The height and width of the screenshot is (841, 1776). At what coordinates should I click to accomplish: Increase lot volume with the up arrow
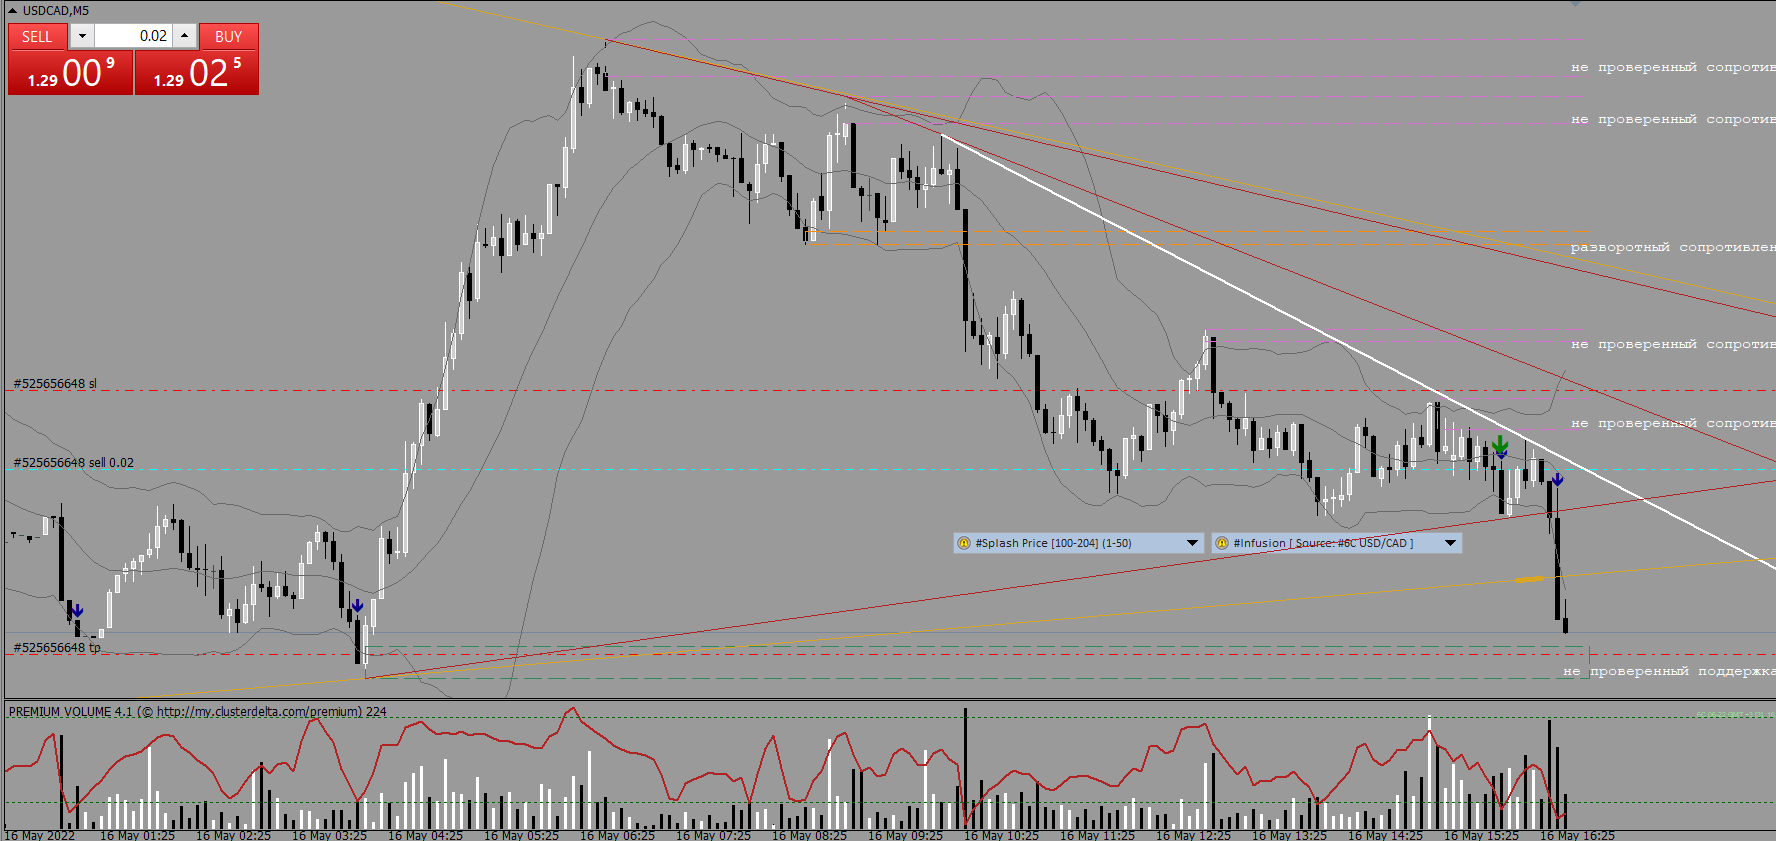coord(184,36)
